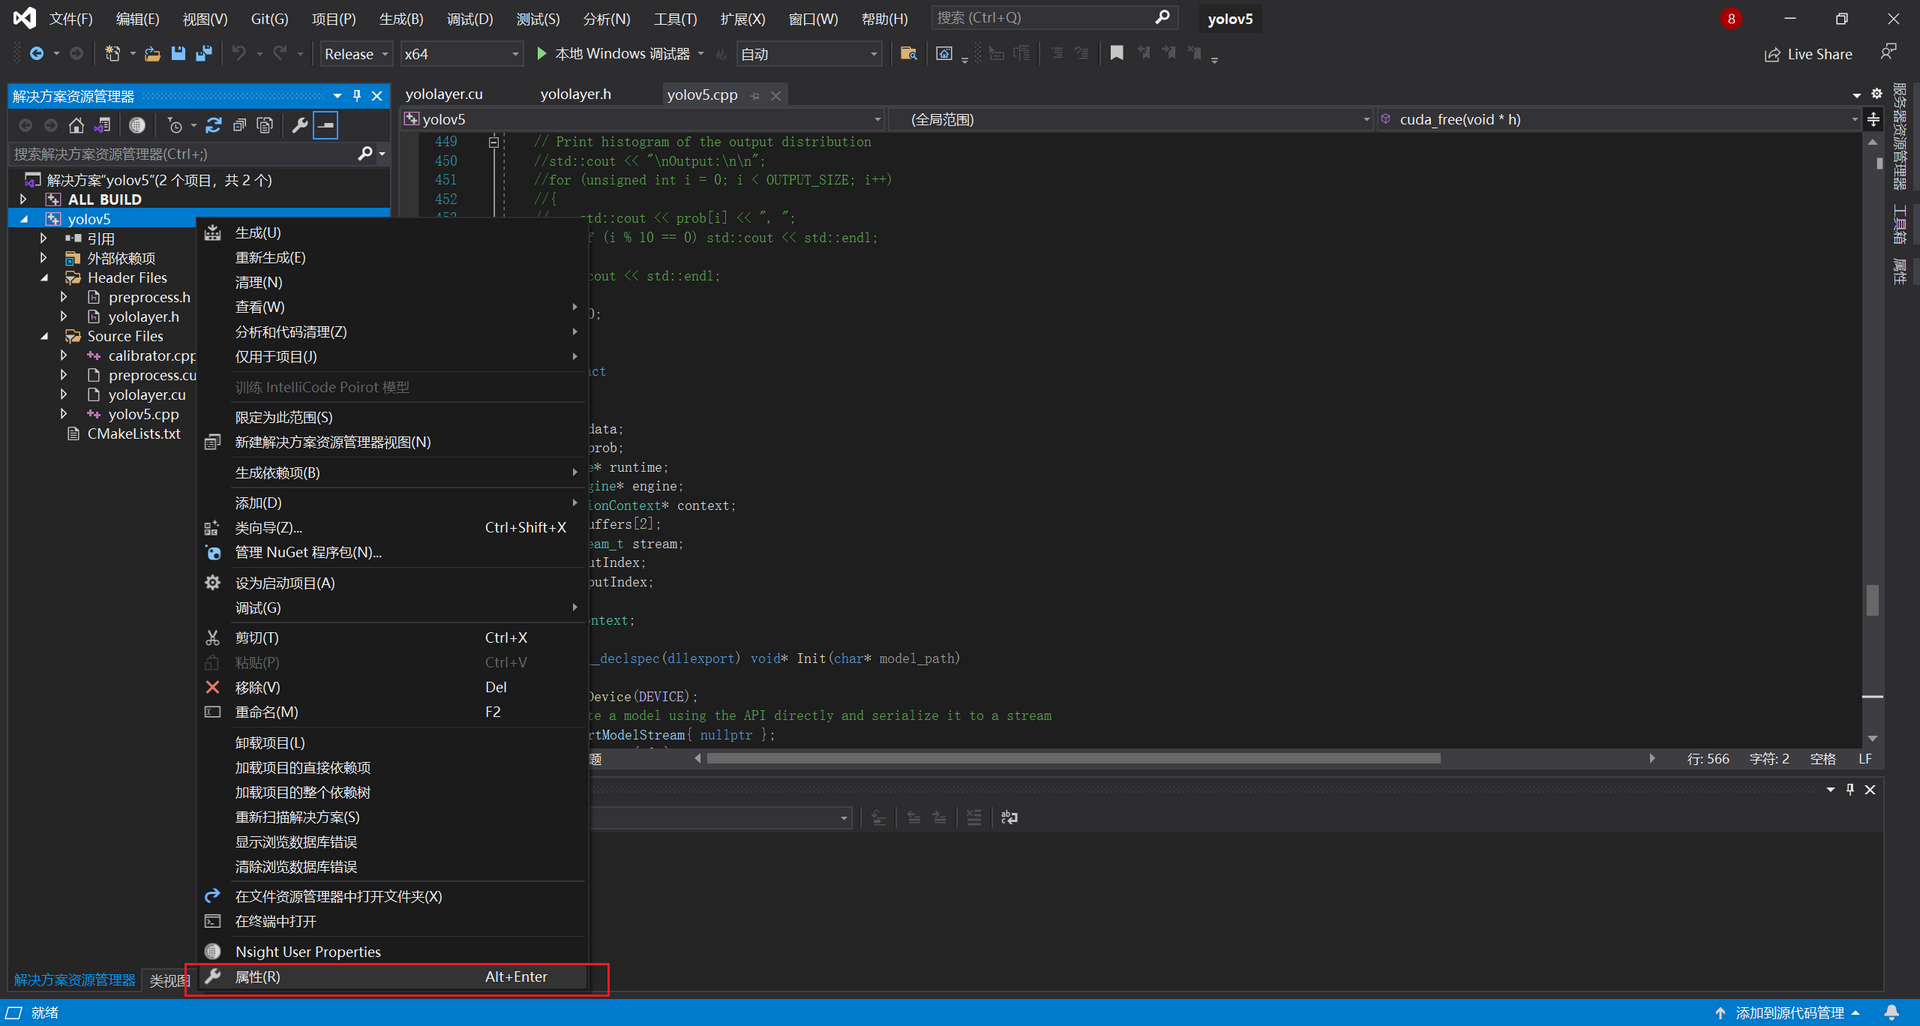Open Solution Explorer properties wrench icon

pos(299,125)
